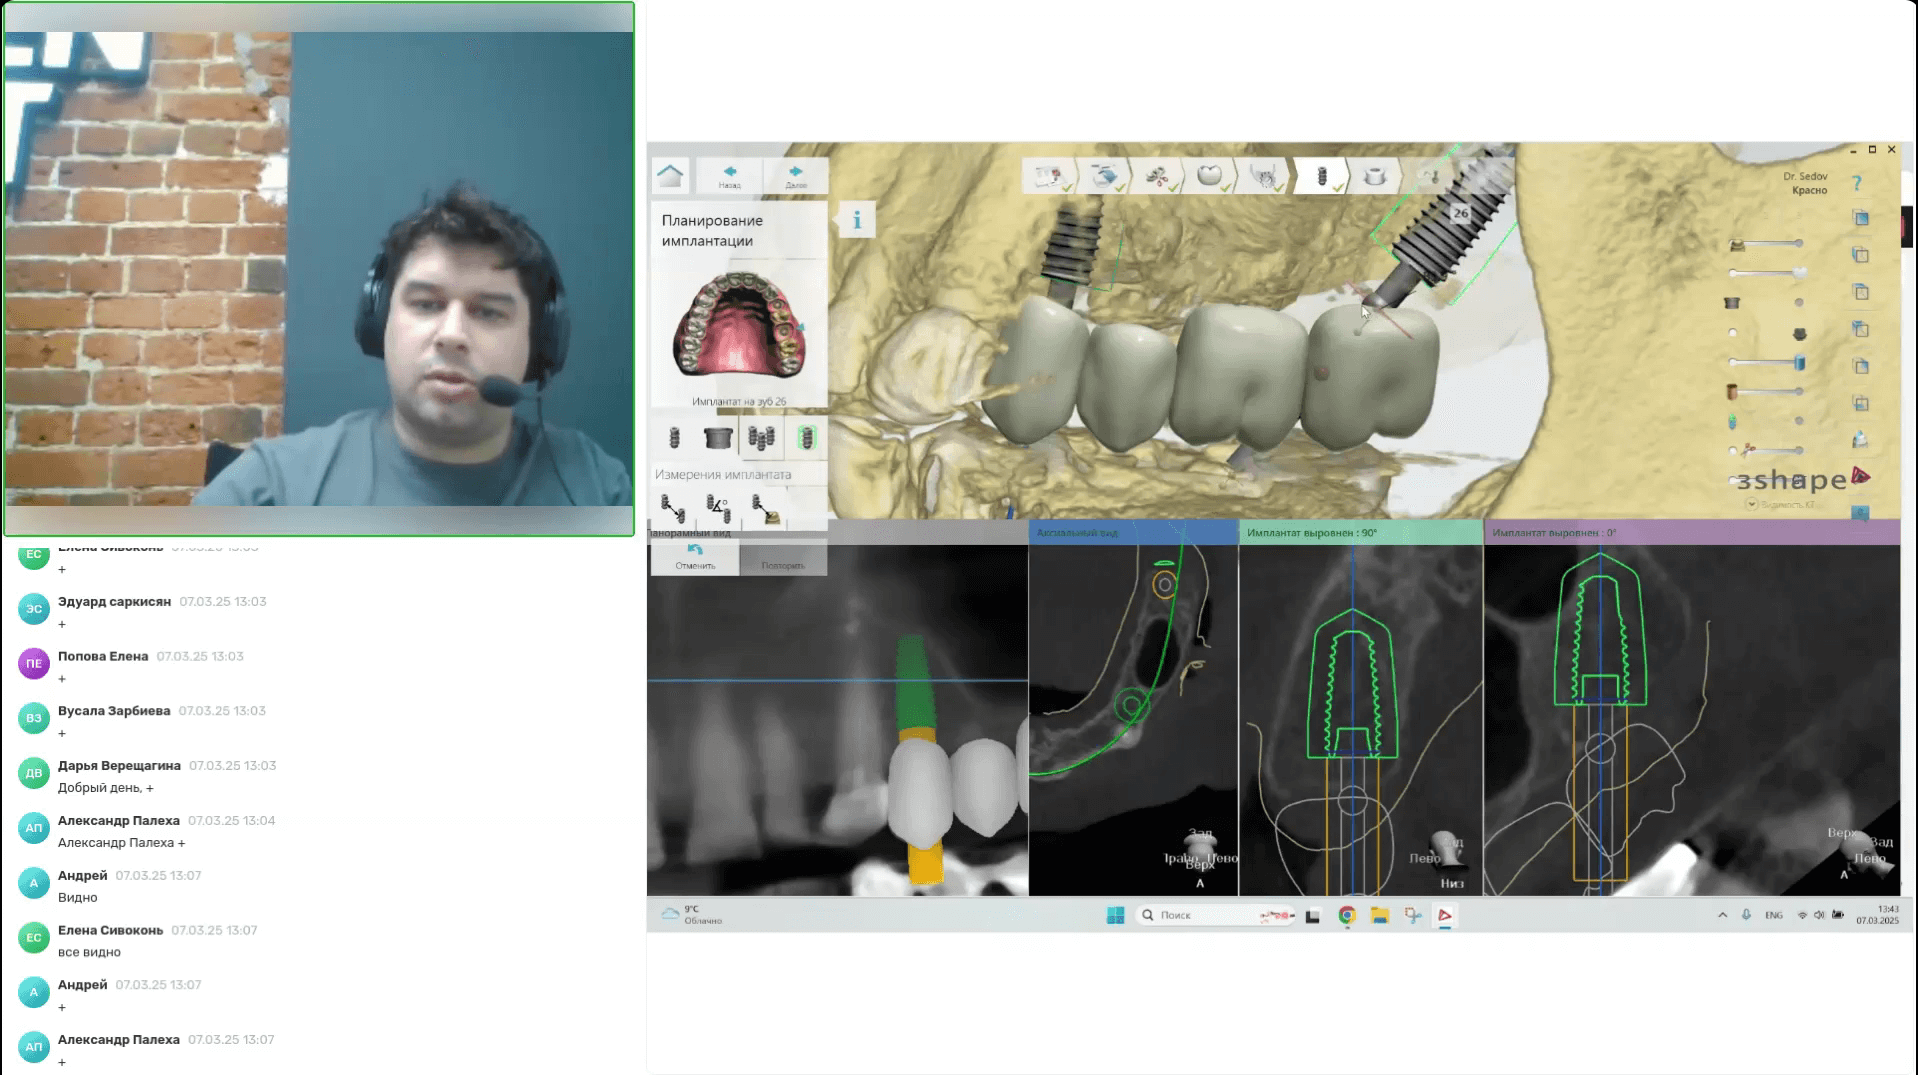Go to the crown design workflow step
This screenshot has height=1075, width=1918.
tap(1209, 176)
